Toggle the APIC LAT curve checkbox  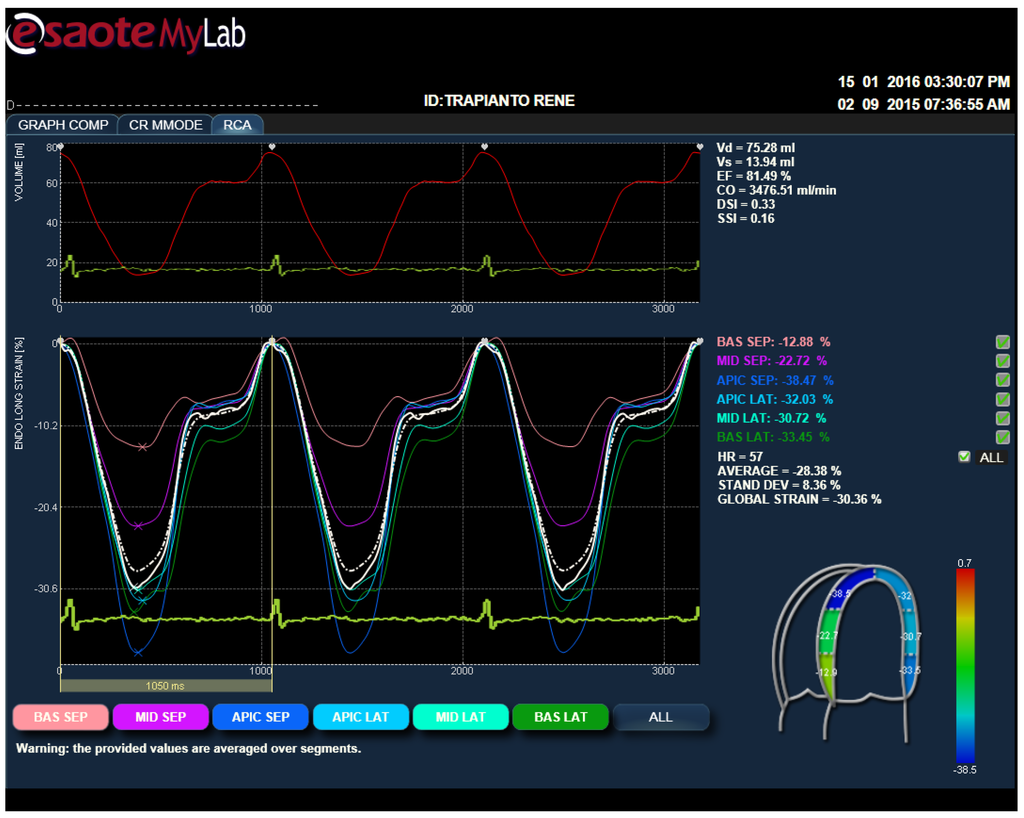[x=1002, y=399]
